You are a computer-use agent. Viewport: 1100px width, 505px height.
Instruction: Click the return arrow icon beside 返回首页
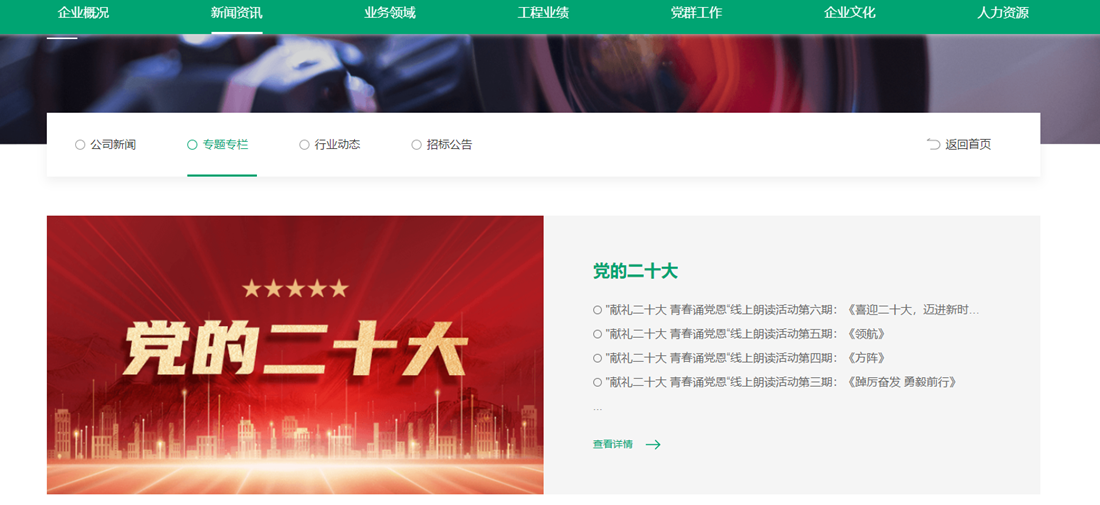933,144
